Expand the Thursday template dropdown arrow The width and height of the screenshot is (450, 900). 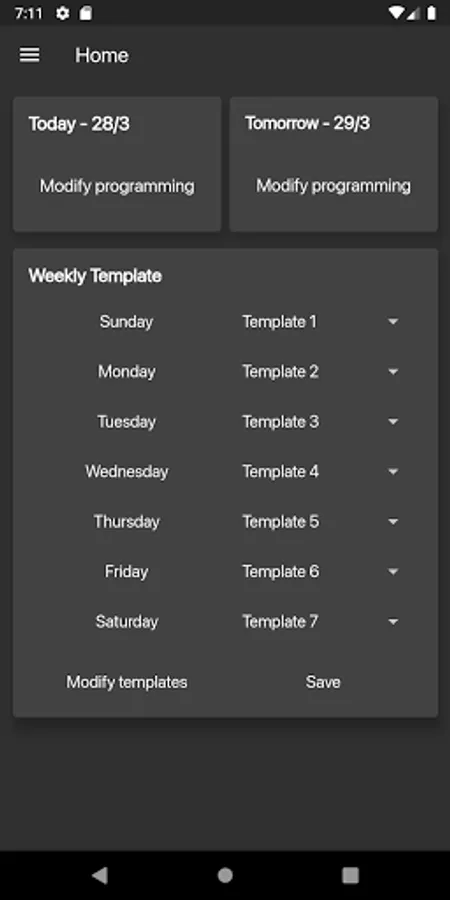pos(393,522)
